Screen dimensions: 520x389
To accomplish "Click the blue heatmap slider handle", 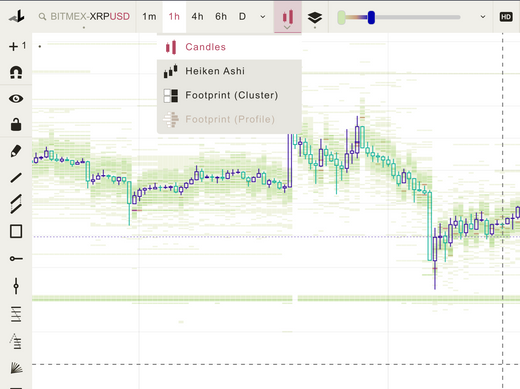I will click(x=371, y=17).
